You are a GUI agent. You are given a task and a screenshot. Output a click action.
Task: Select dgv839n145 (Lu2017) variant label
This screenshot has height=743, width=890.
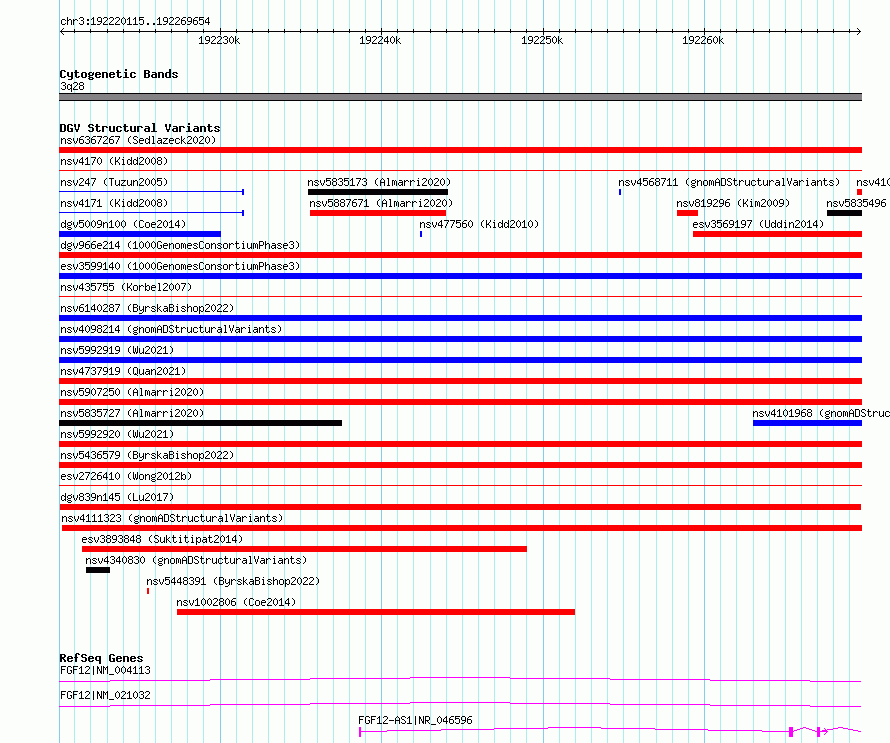tap(117, 497)
